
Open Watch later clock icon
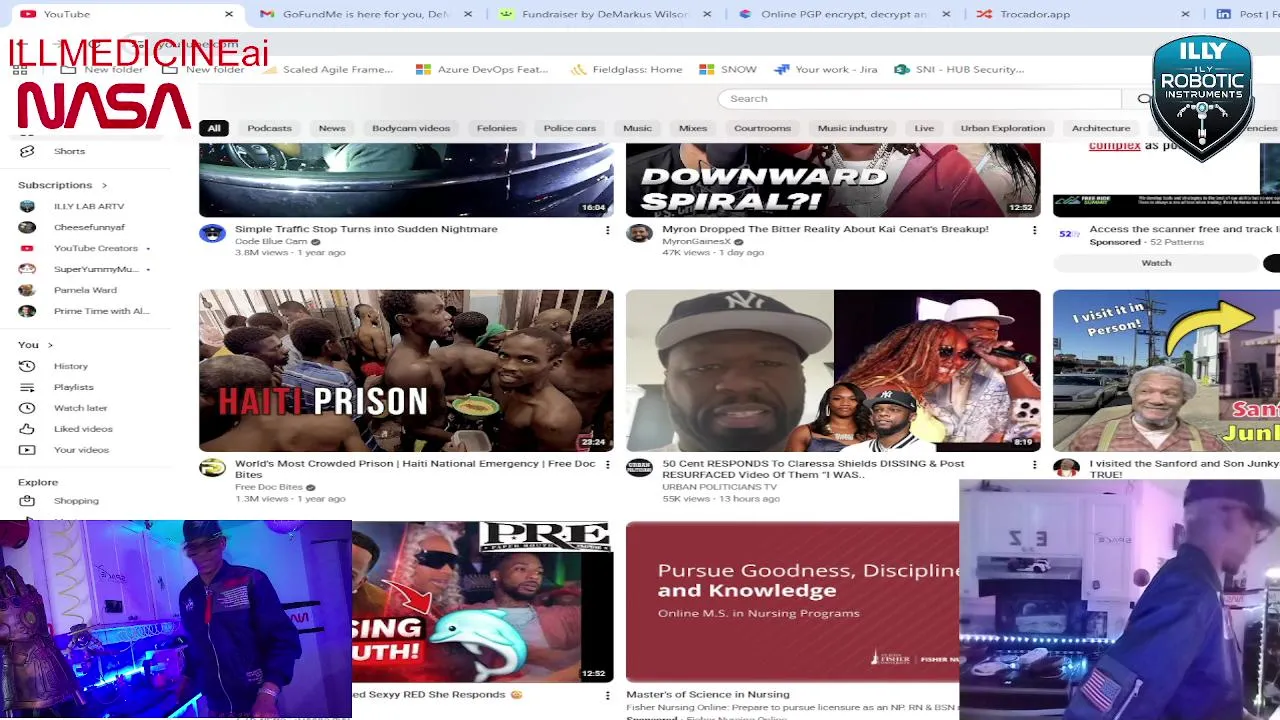27,408
